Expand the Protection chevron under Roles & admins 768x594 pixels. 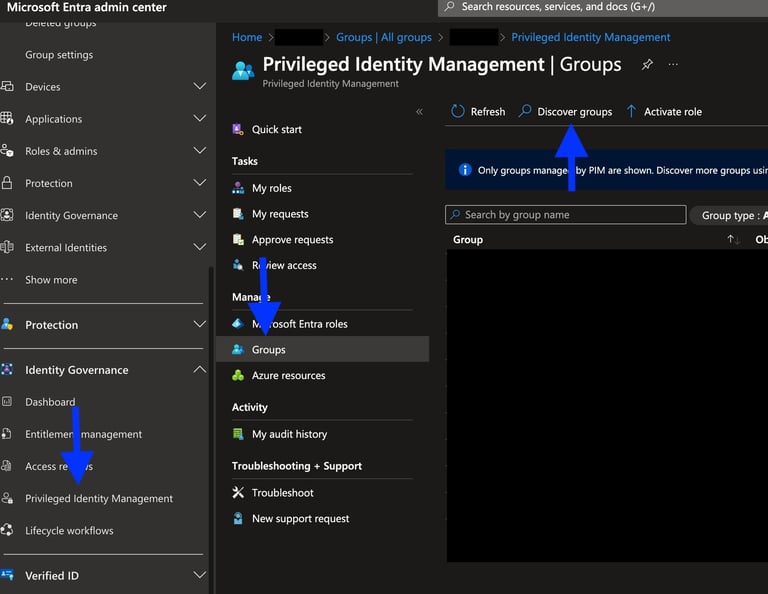pos(199,183)
